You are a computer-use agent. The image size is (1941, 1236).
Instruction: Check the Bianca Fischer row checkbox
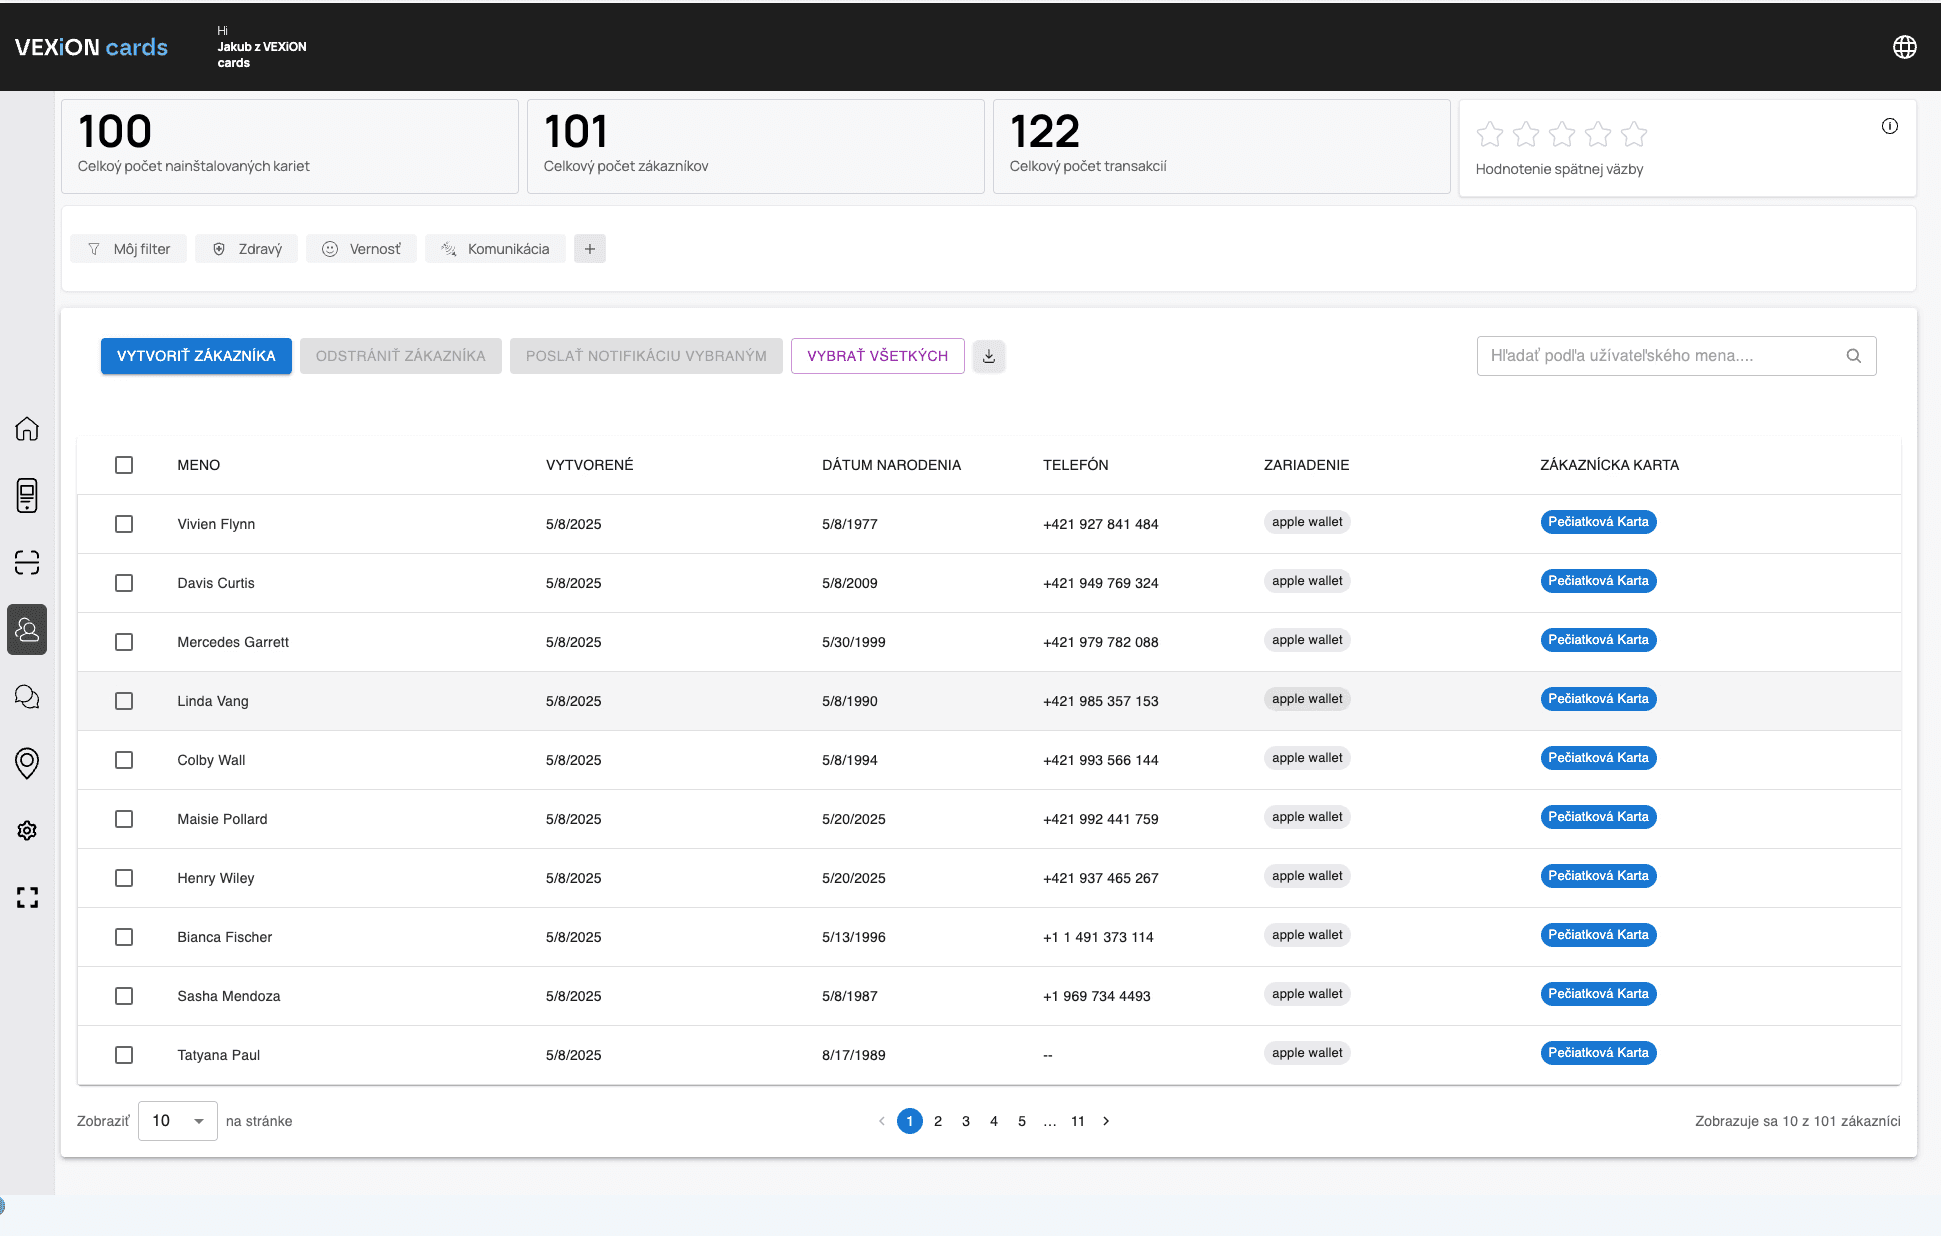point(124,937)
